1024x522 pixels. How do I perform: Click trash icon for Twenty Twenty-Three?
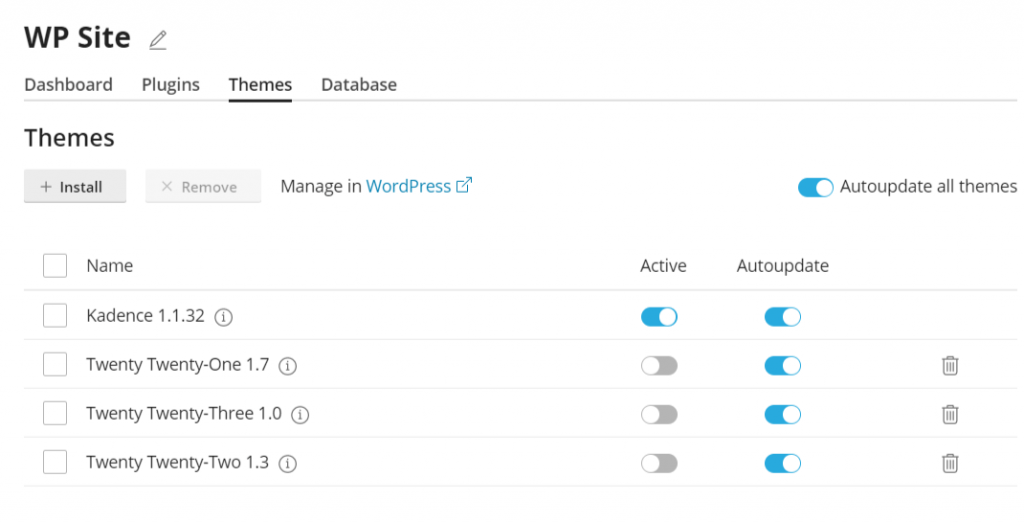950,414
